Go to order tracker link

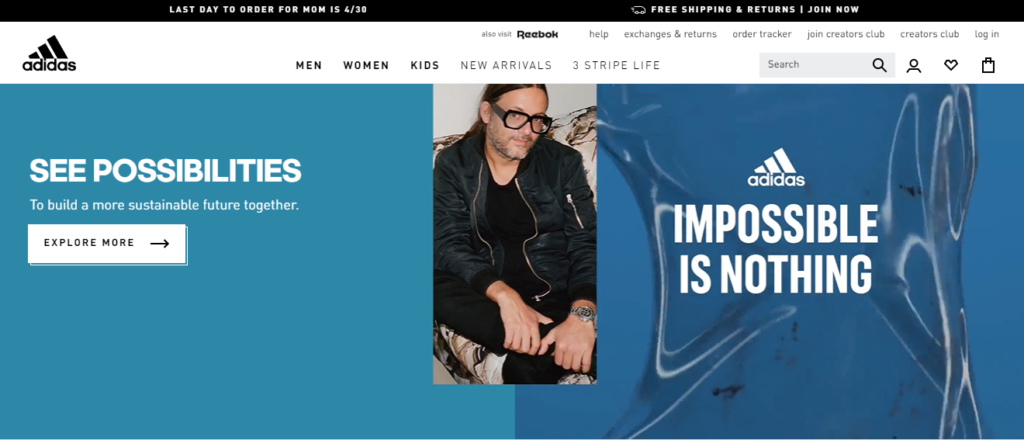(x=761, y=34)
